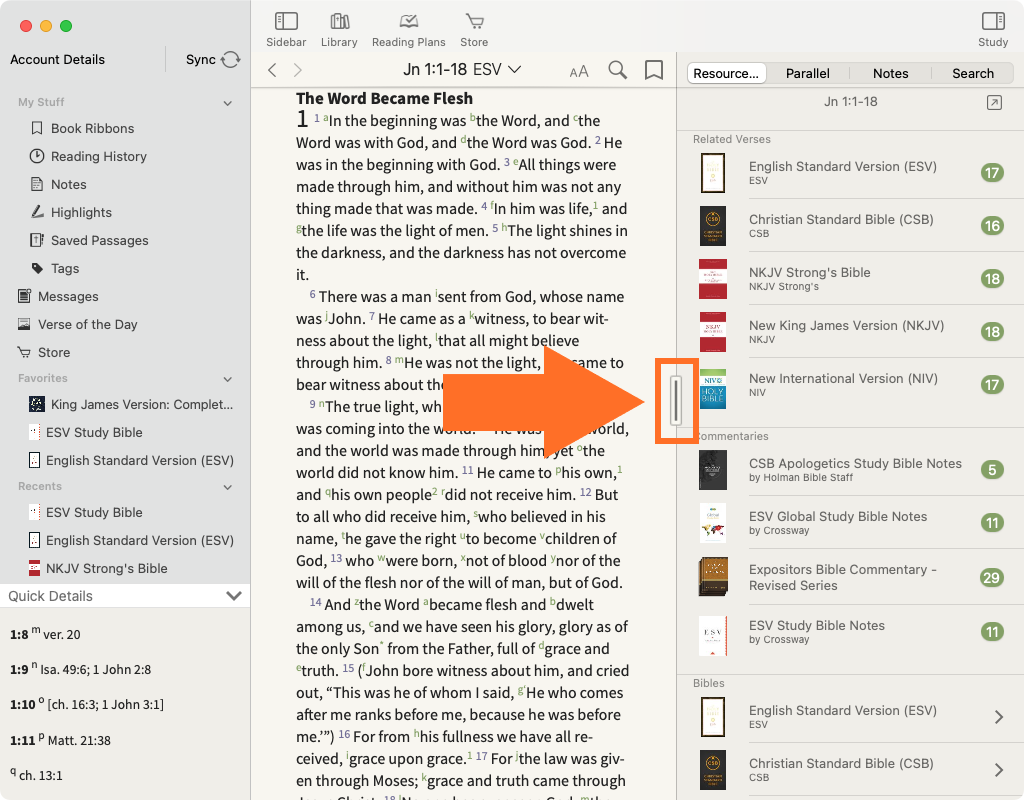Open Reading Plans icon
Image resolution: width=1024 pixels, height=800 pixels.
pos(408,29)
